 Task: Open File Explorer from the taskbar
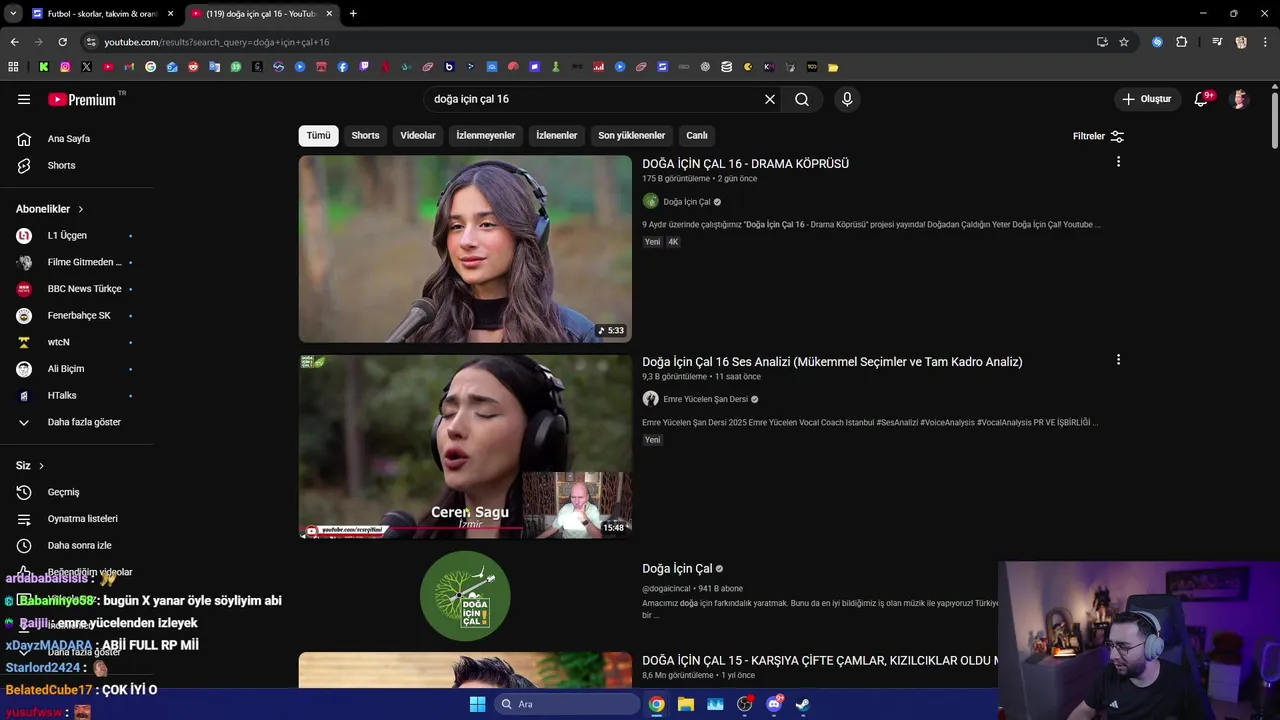(x=686, y=704)
